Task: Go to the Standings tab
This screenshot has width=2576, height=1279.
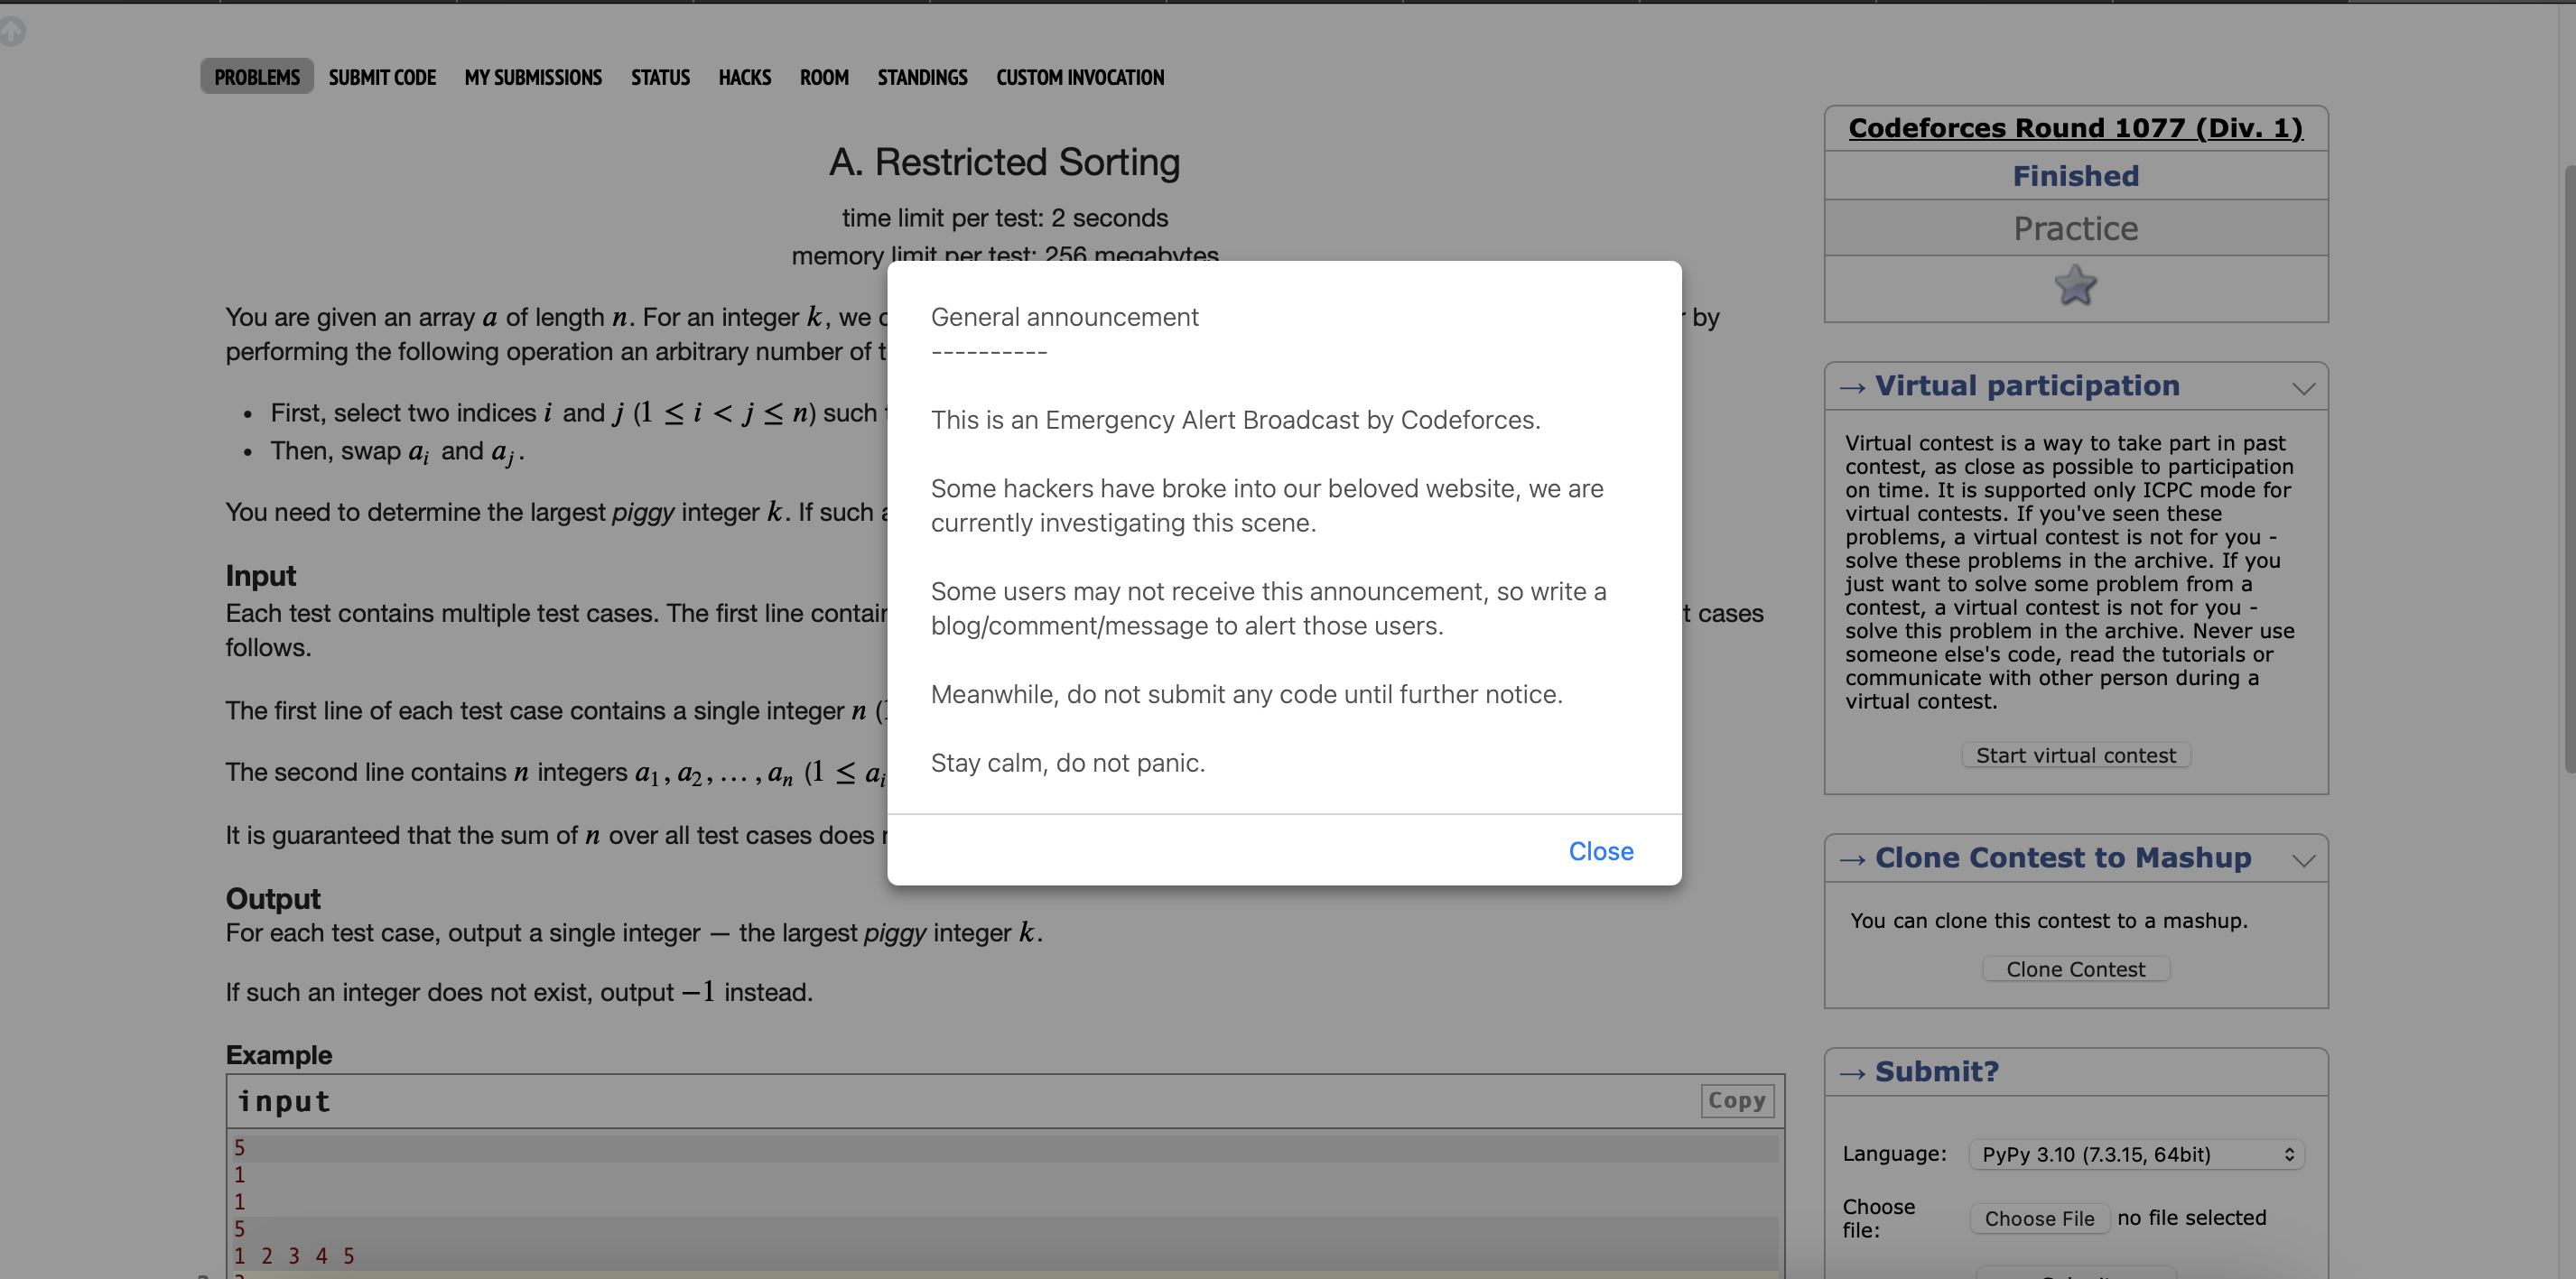Action: click(x=922, y=77)
